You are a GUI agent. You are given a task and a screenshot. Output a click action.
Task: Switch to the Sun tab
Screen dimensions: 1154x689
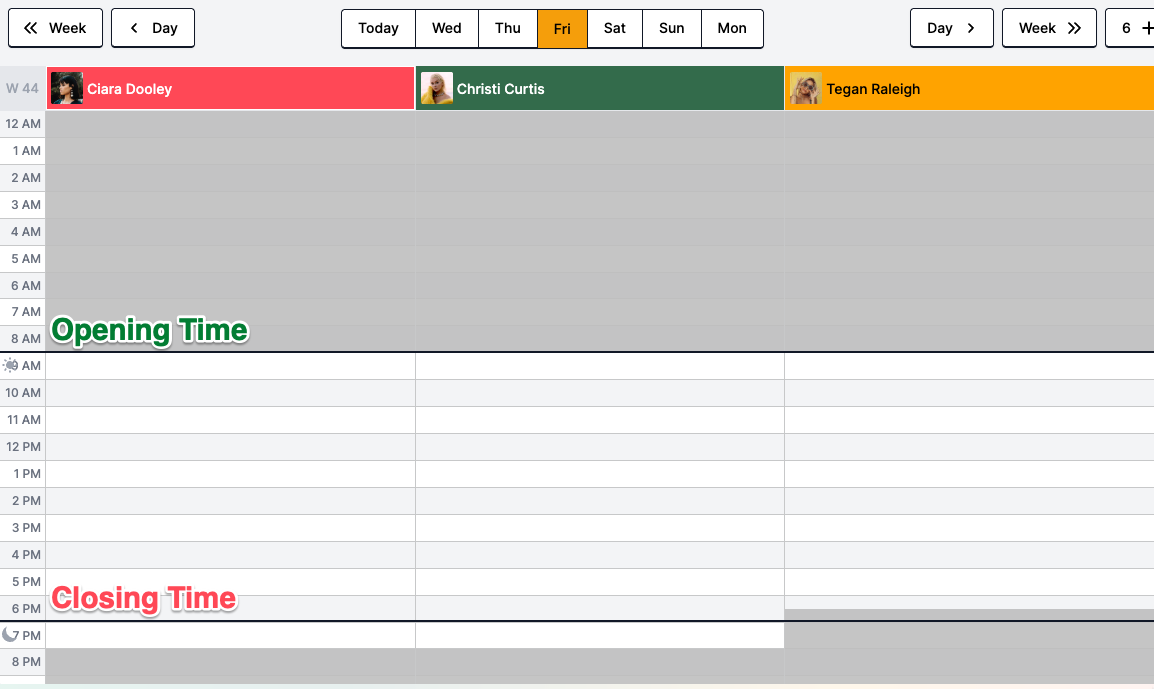tap(672, 28)
